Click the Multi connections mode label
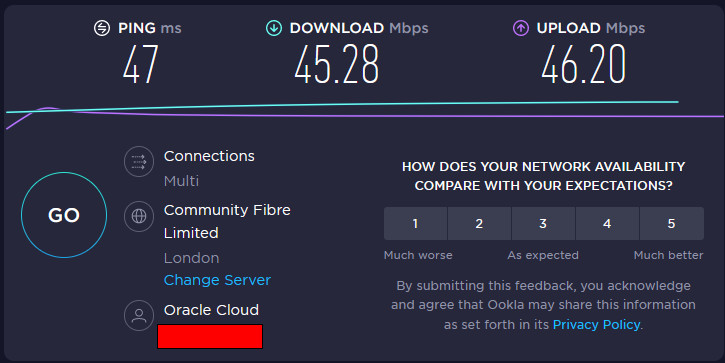This screenshot has height=363, width=725. pos(181,181)
